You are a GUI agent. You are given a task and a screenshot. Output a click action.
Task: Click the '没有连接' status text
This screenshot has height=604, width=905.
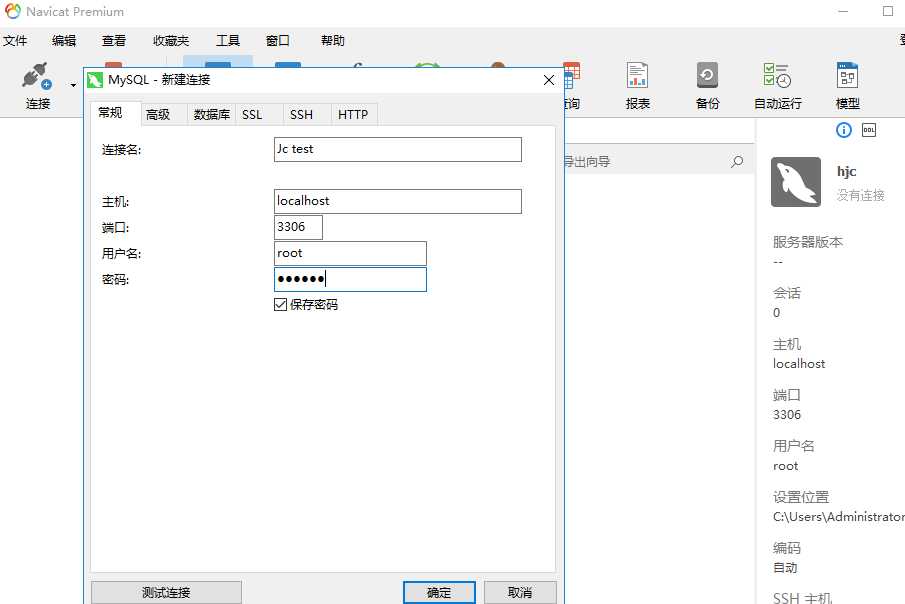coord(861,195)
